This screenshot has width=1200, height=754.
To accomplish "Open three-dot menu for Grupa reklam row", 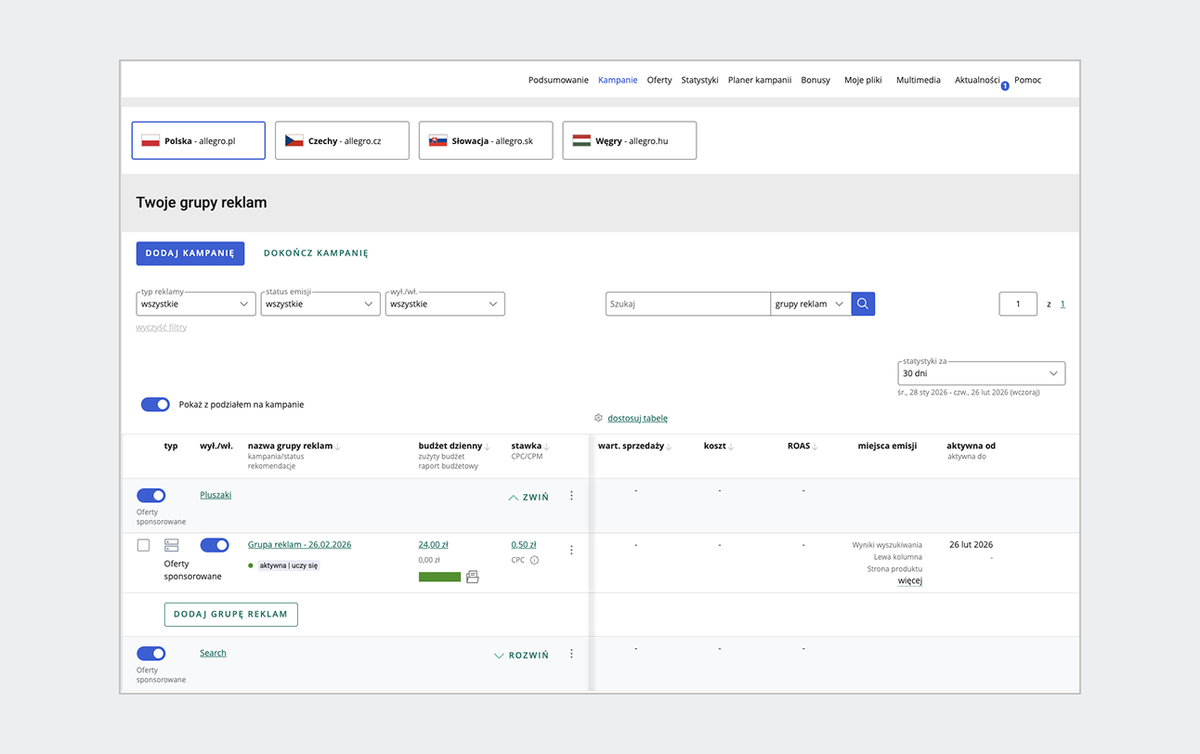I will coord(572,549).
